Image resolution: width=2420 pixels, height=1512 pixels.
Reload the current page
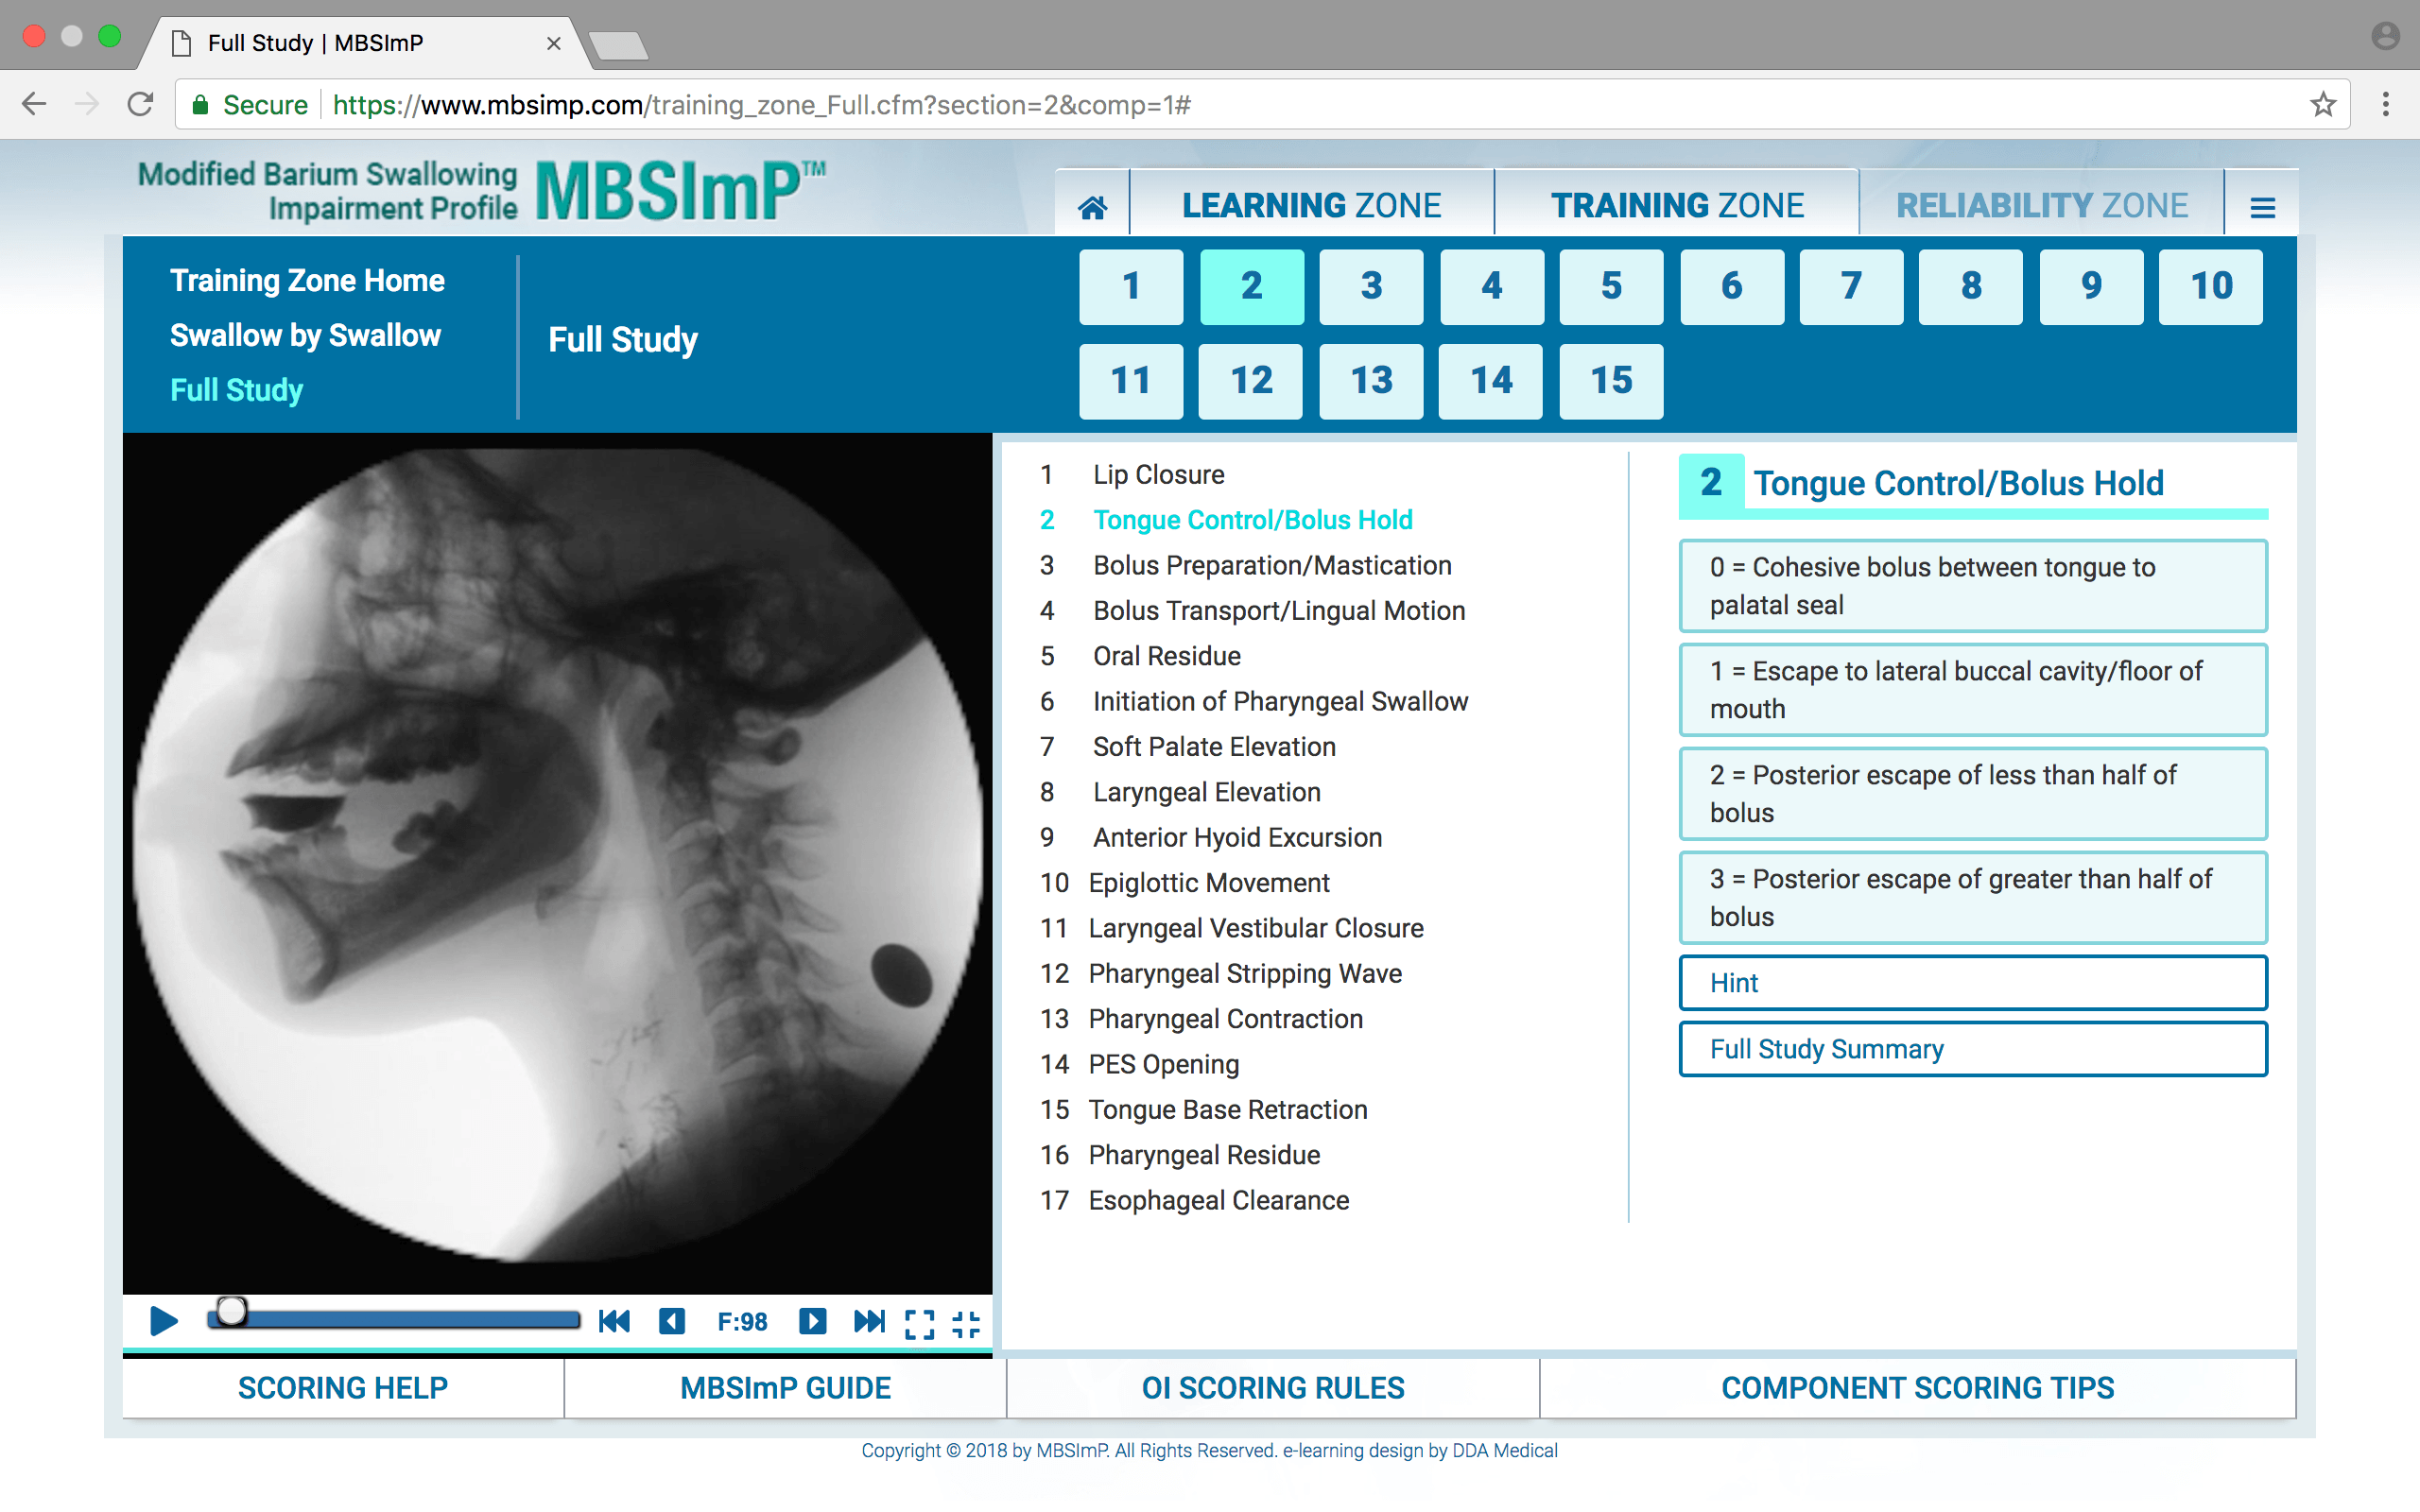click(x=141, y=104)
